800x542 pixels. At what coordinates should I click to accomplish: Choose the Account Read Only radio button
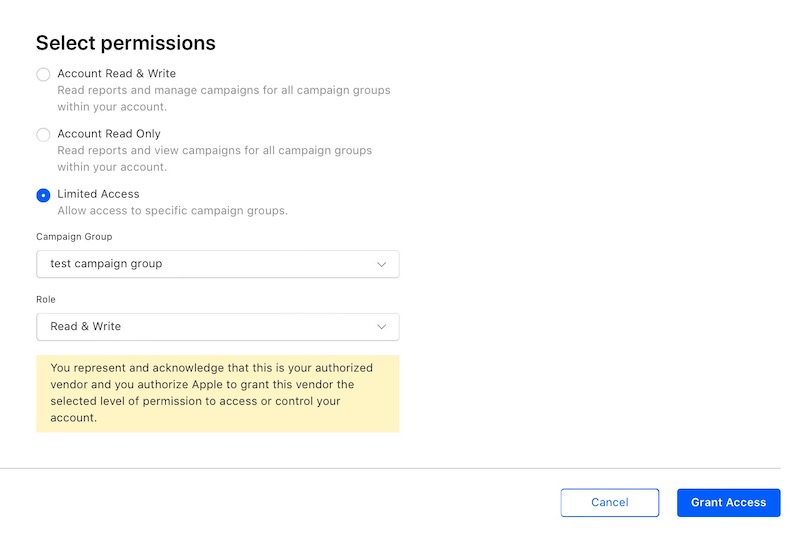pos(43,135)
